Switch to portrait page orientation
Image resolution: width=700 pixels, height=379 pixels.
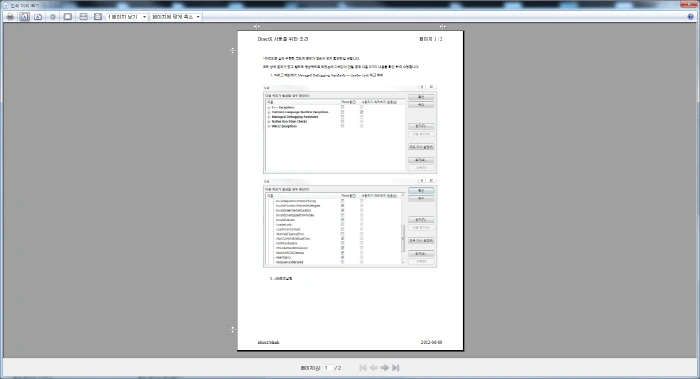[x=25, y=17]
